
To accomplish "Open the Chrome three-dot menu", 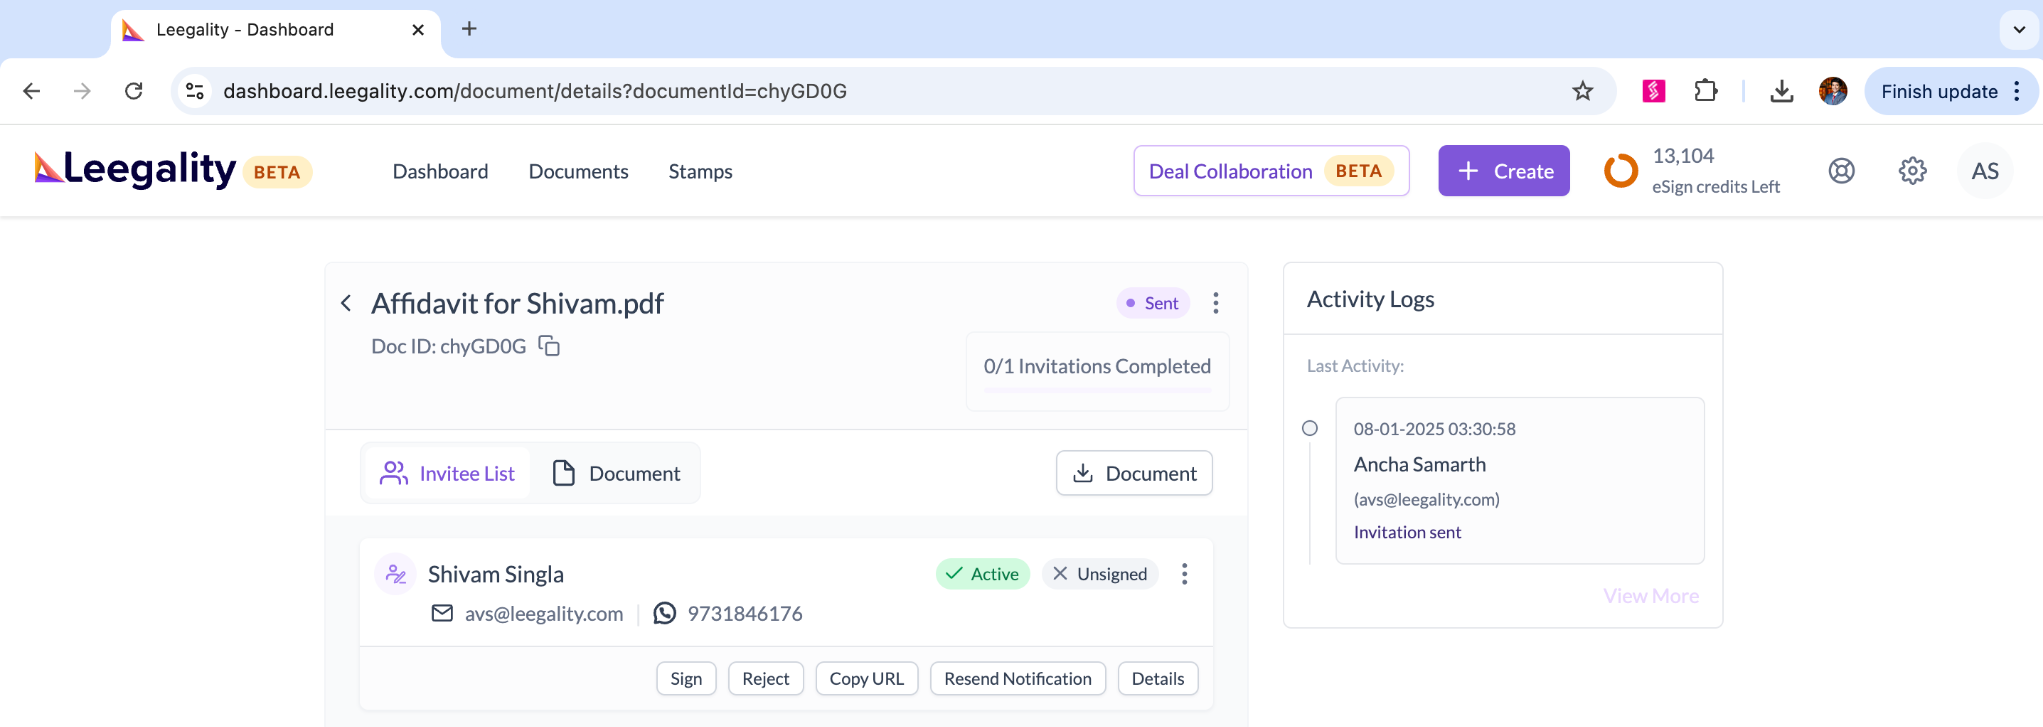I will pos(2017,91).
